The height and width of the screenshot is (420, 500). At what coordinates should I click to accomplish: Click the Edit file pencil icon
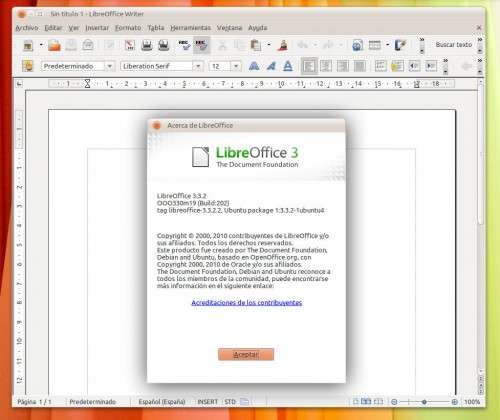[x=109, y=45]
